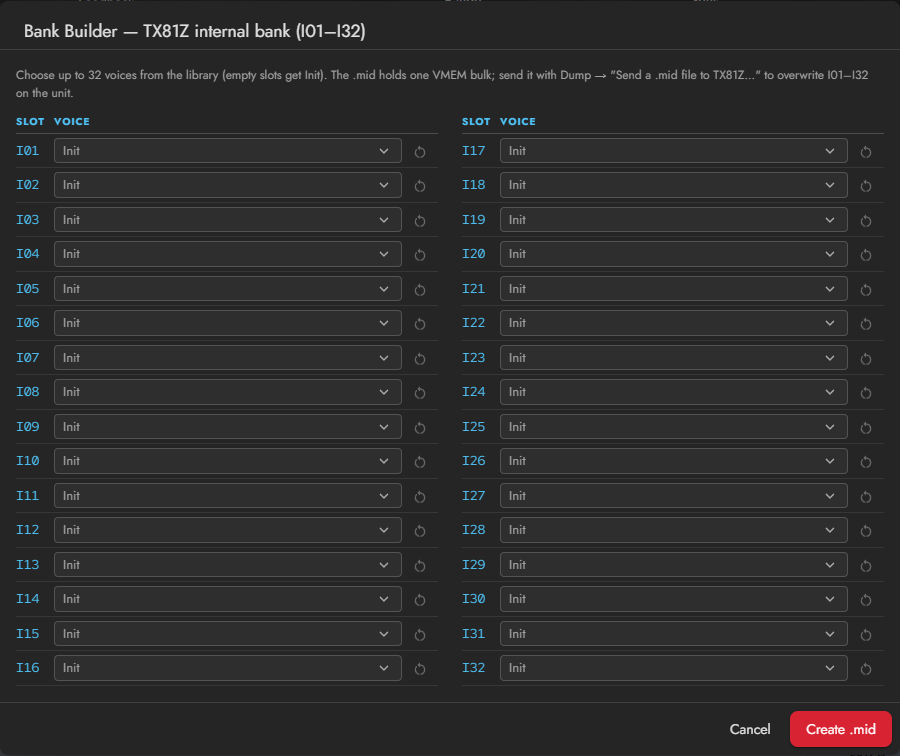Viewport: 900px width, 756px height.
Task: Reset slot I01 voice with circular arrow icon
Action: click(x=420, y=152)
